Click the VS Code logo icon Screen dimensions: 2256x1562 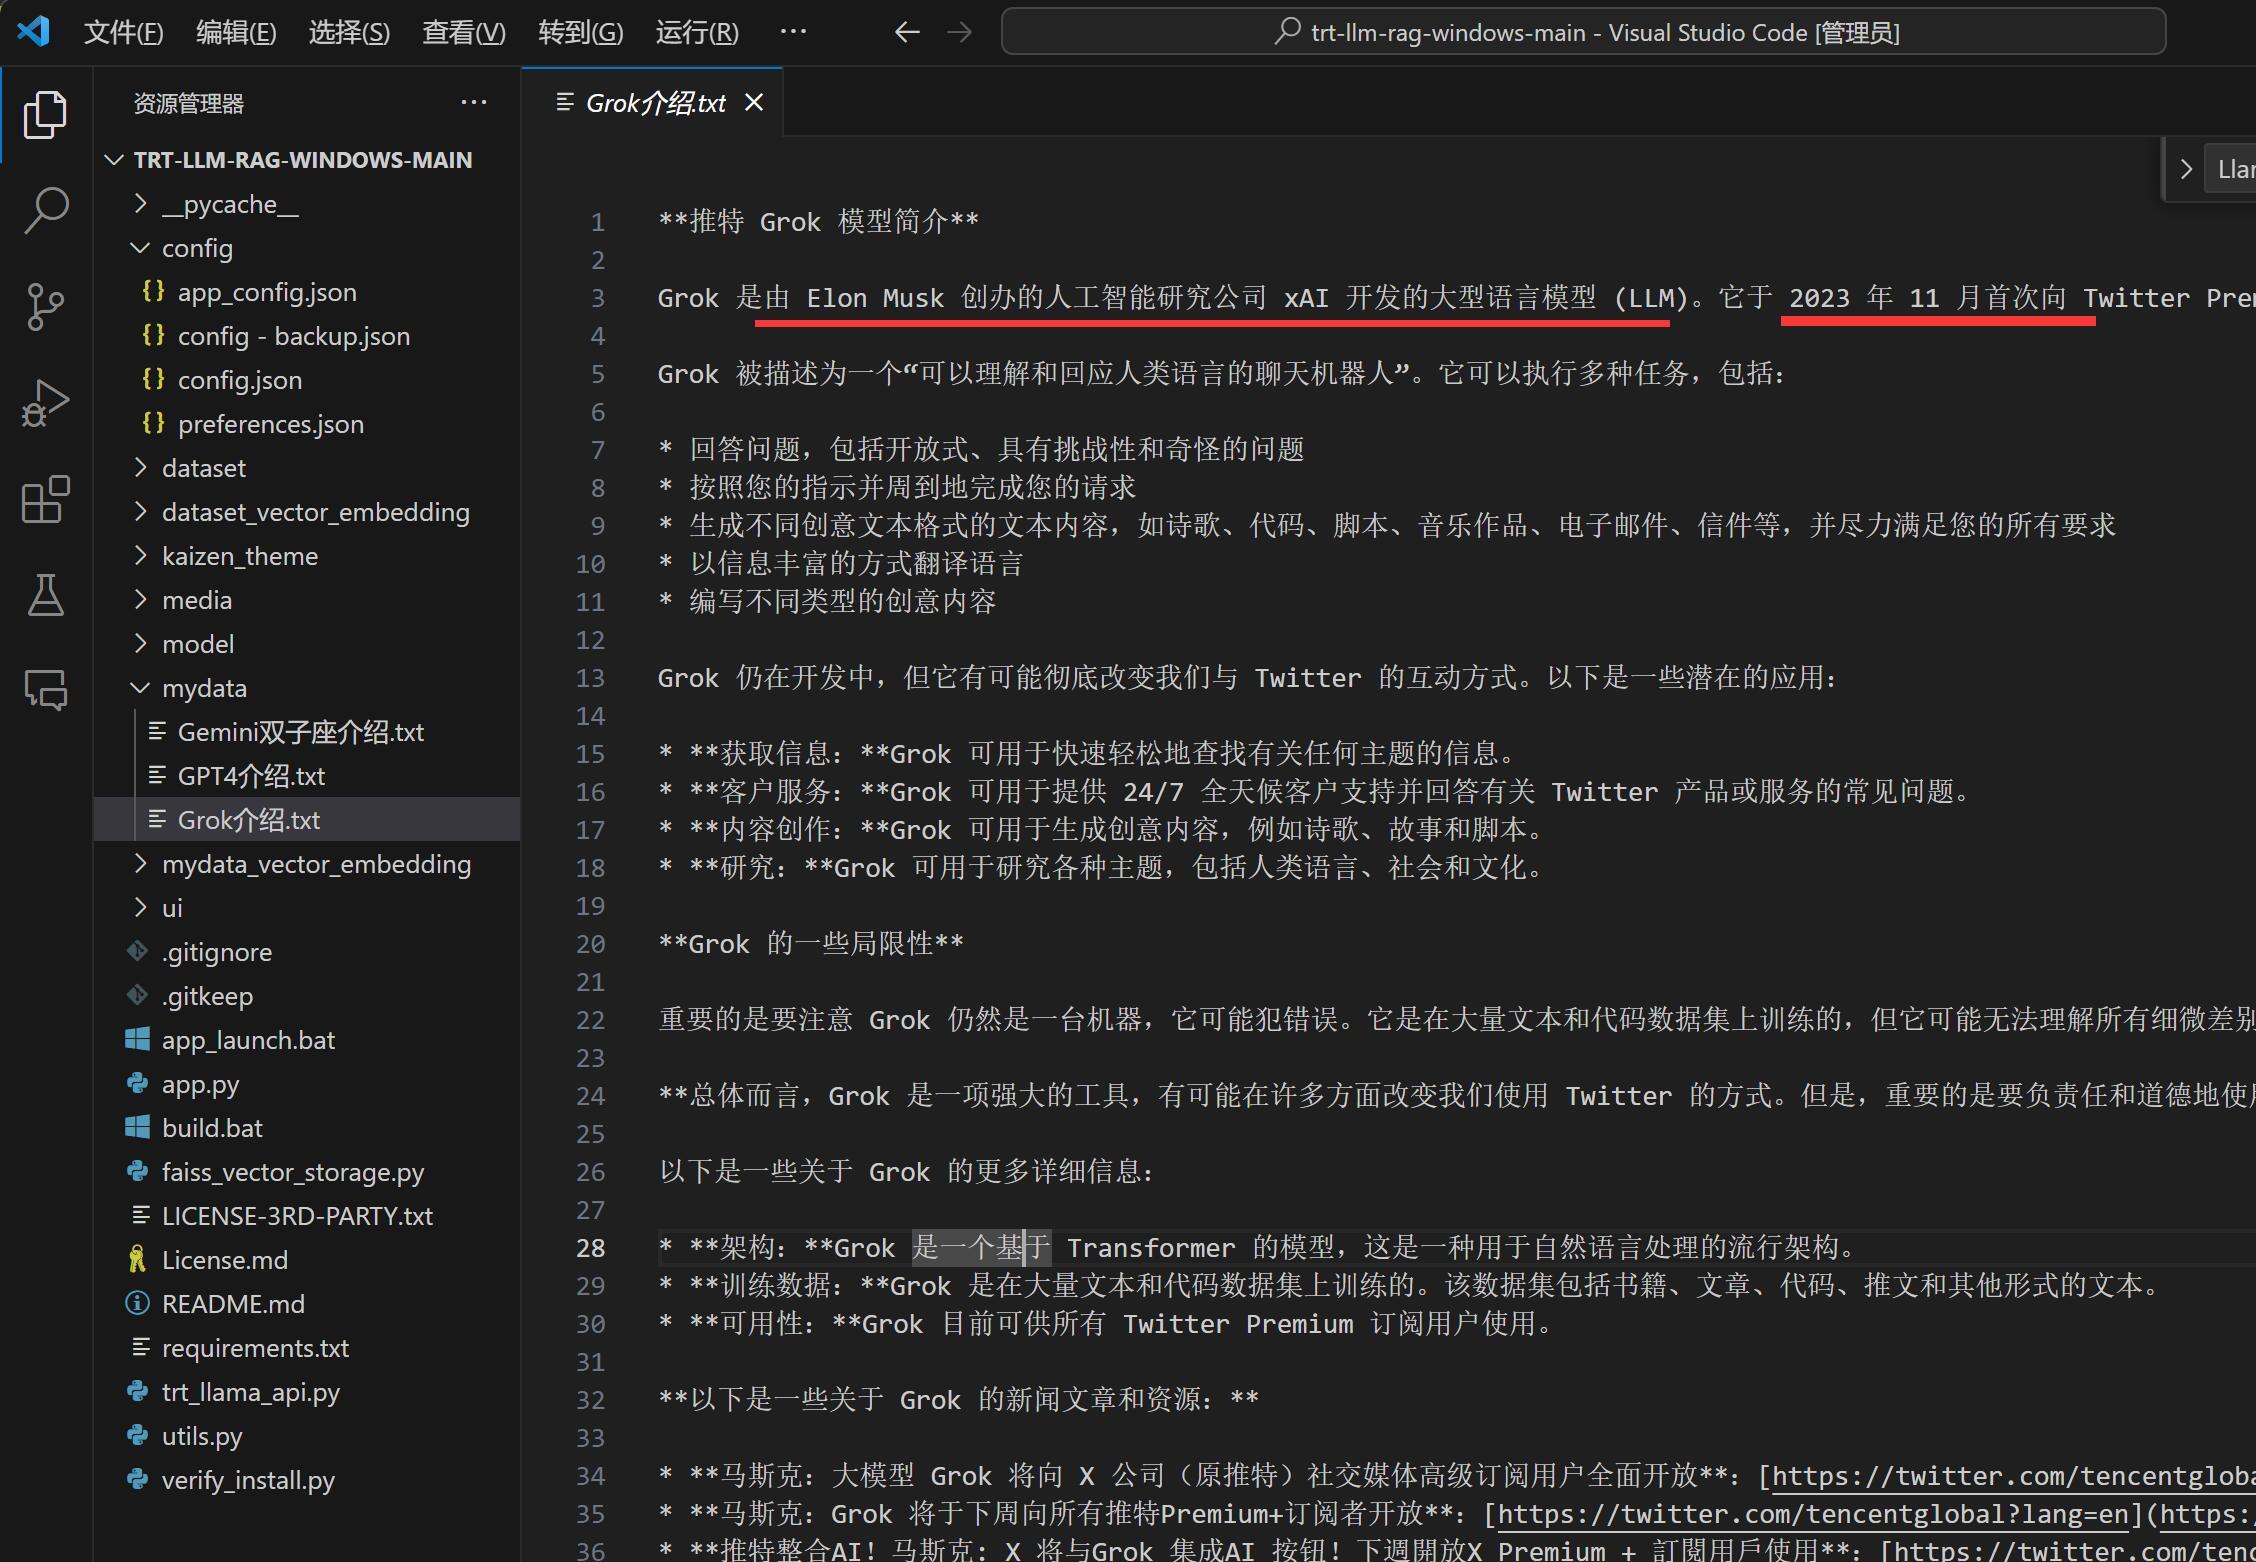pos(33,31)
